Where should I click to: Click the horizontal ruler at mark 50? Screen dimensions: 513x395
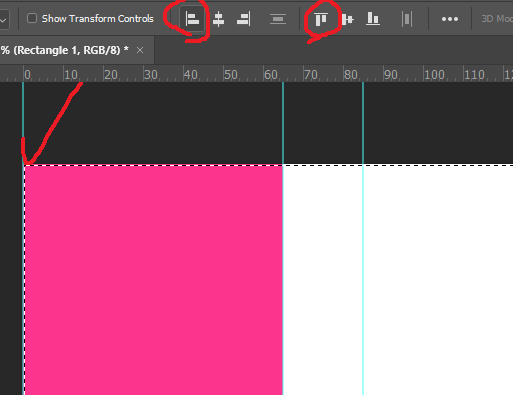(231, 75)
